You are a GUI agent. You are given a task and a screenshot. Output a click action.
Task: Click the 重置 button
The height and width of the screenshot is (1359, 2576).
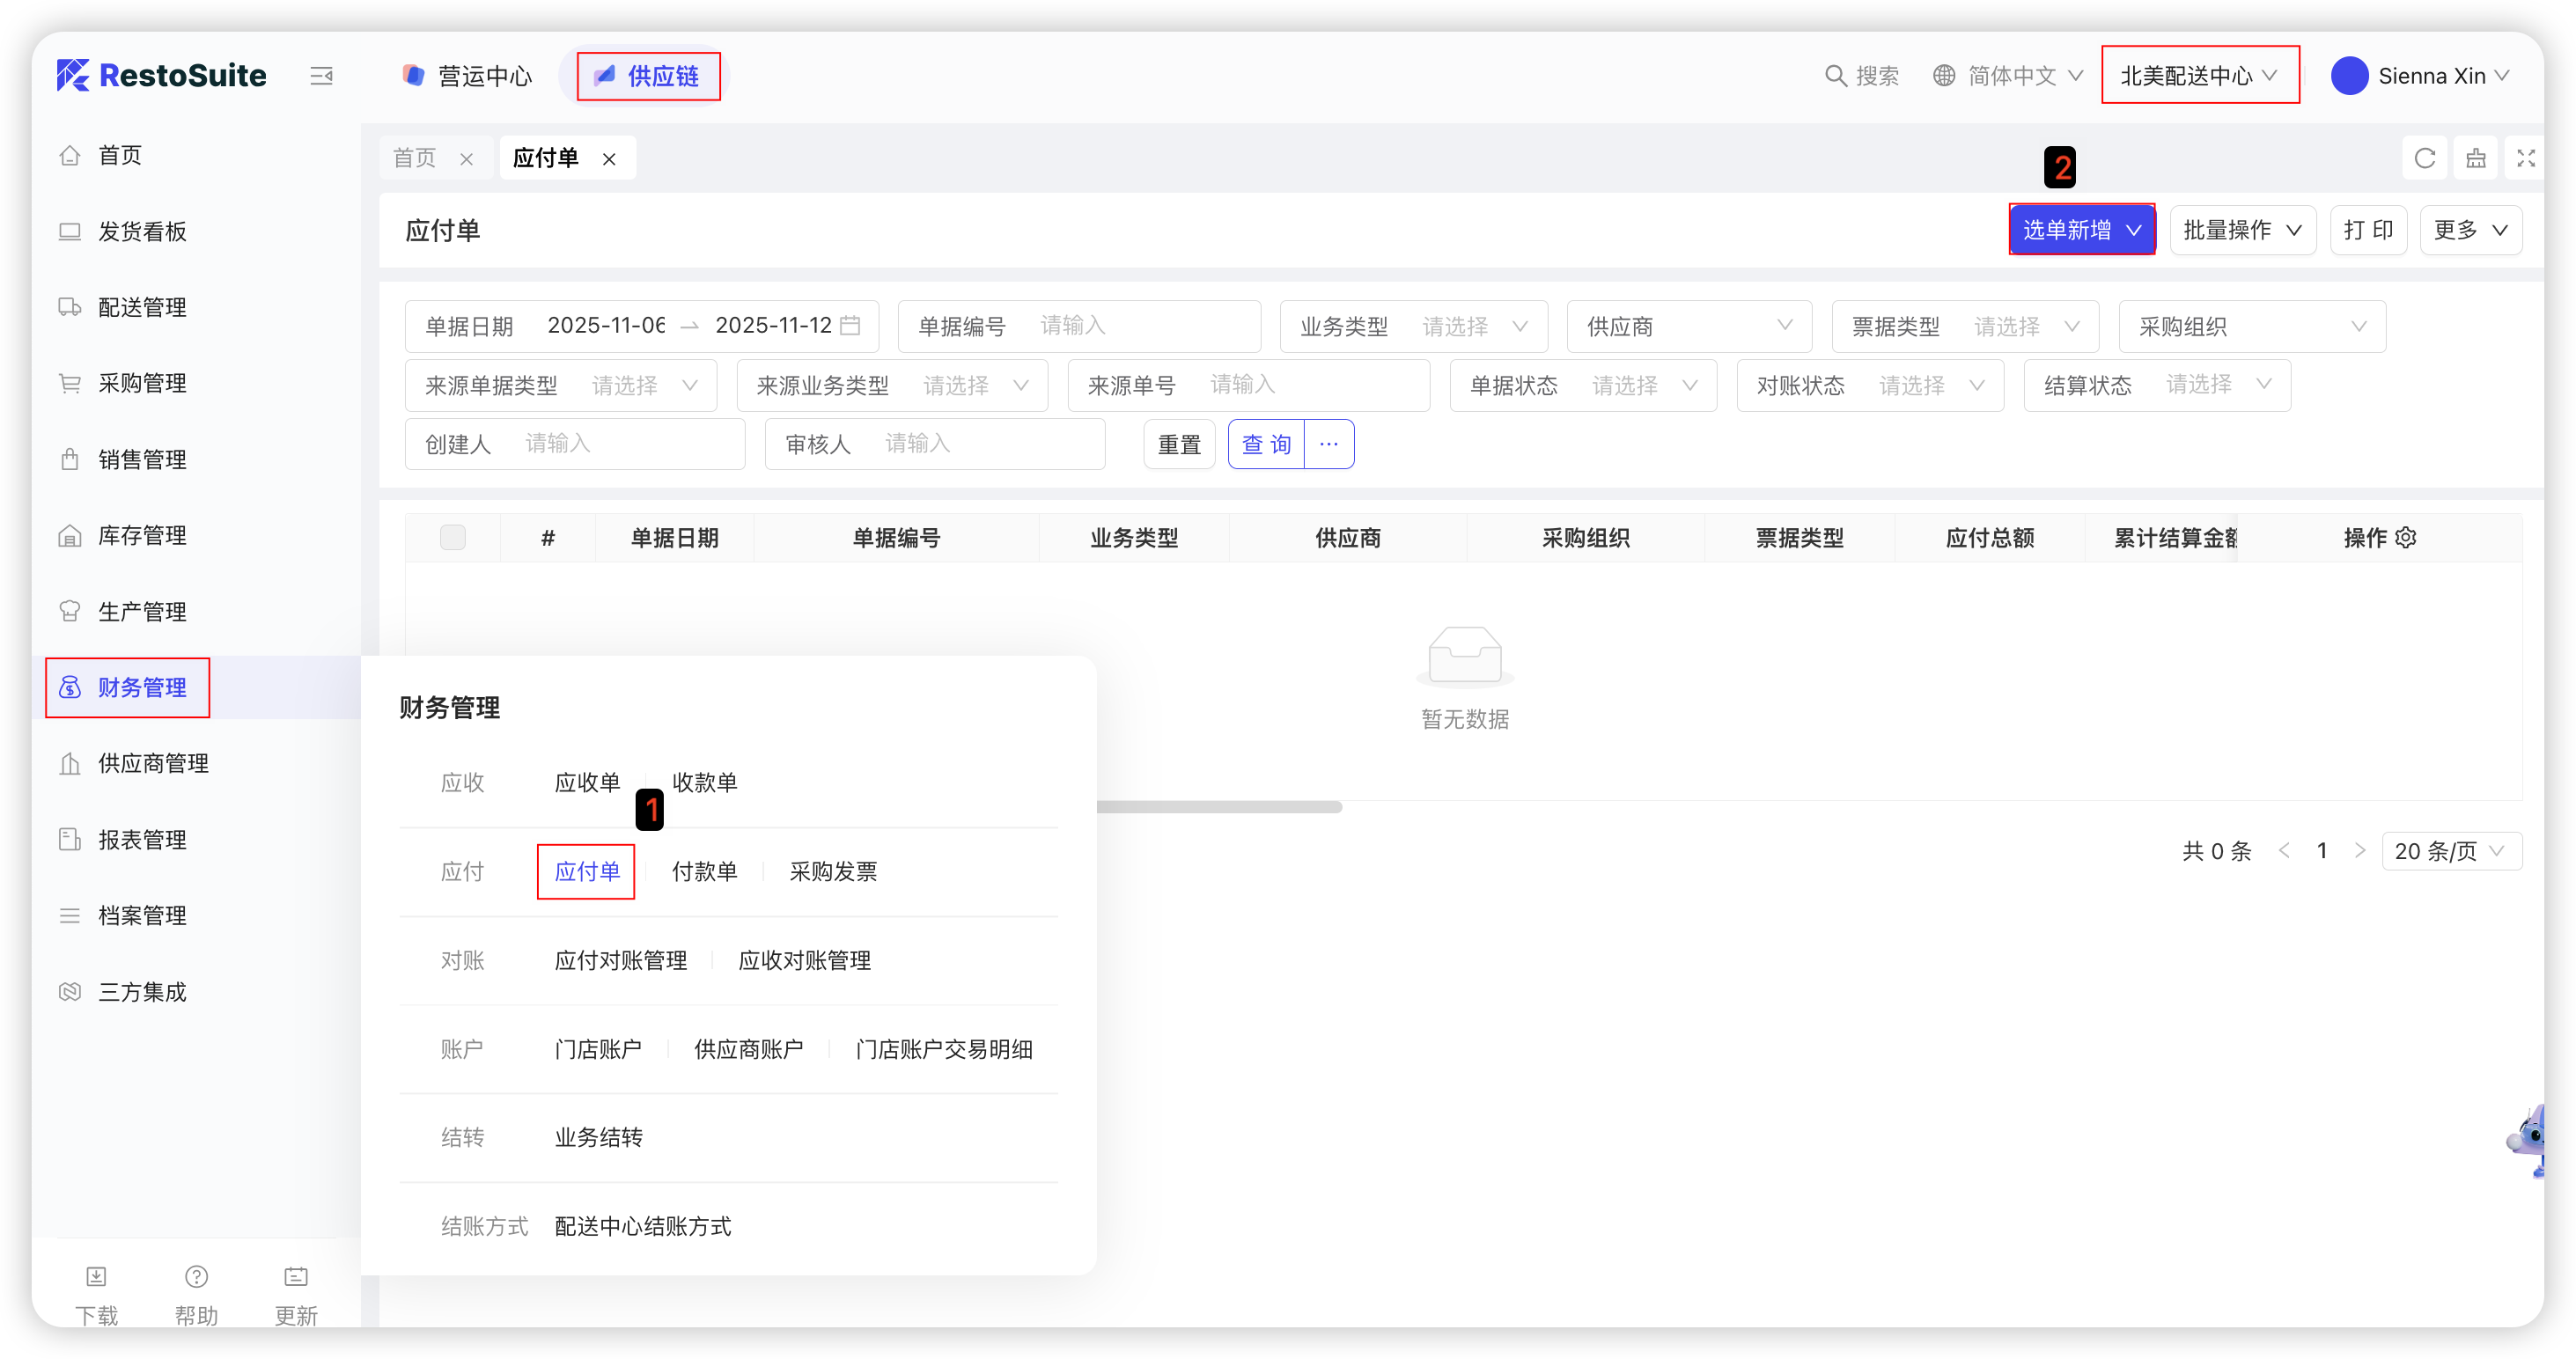[1178, 445]
